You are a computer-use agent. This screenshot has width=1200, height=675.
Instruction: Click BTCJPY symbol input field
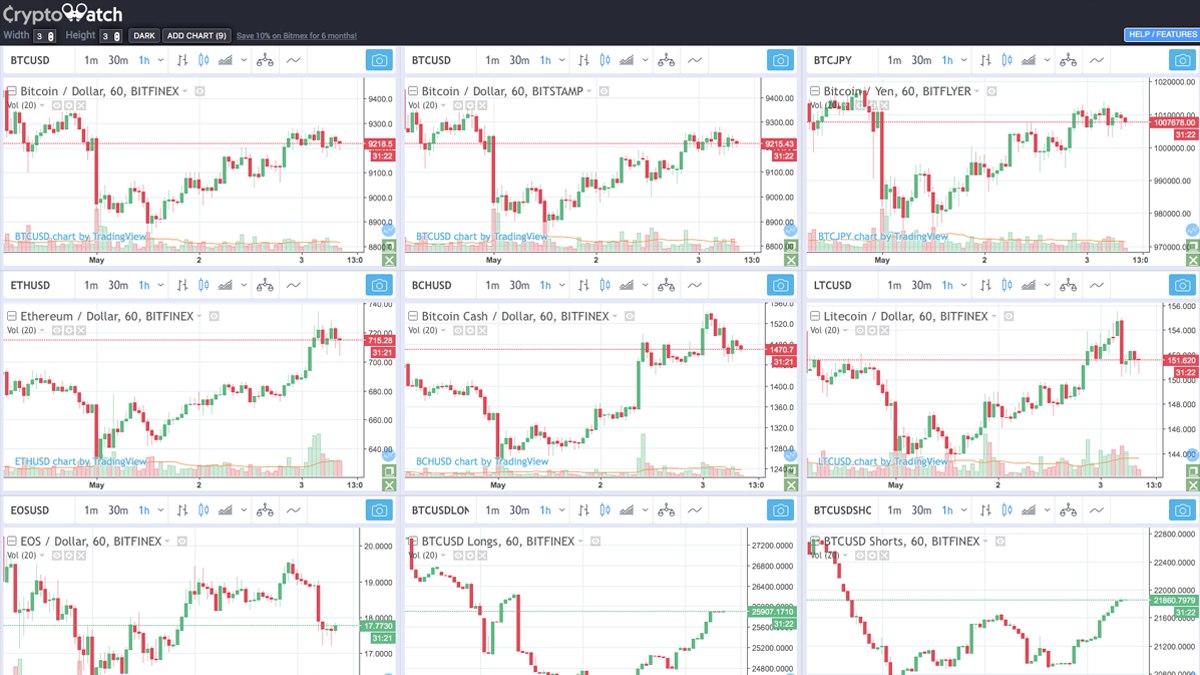tap(842, 61)
